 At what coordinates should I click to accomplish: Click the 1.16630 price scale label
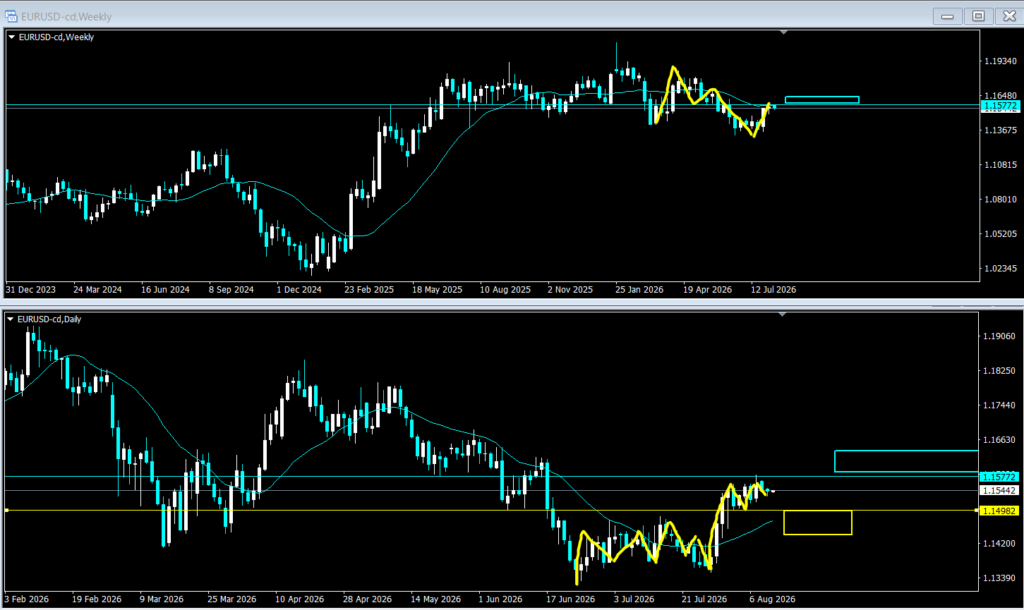pos(999,440)
